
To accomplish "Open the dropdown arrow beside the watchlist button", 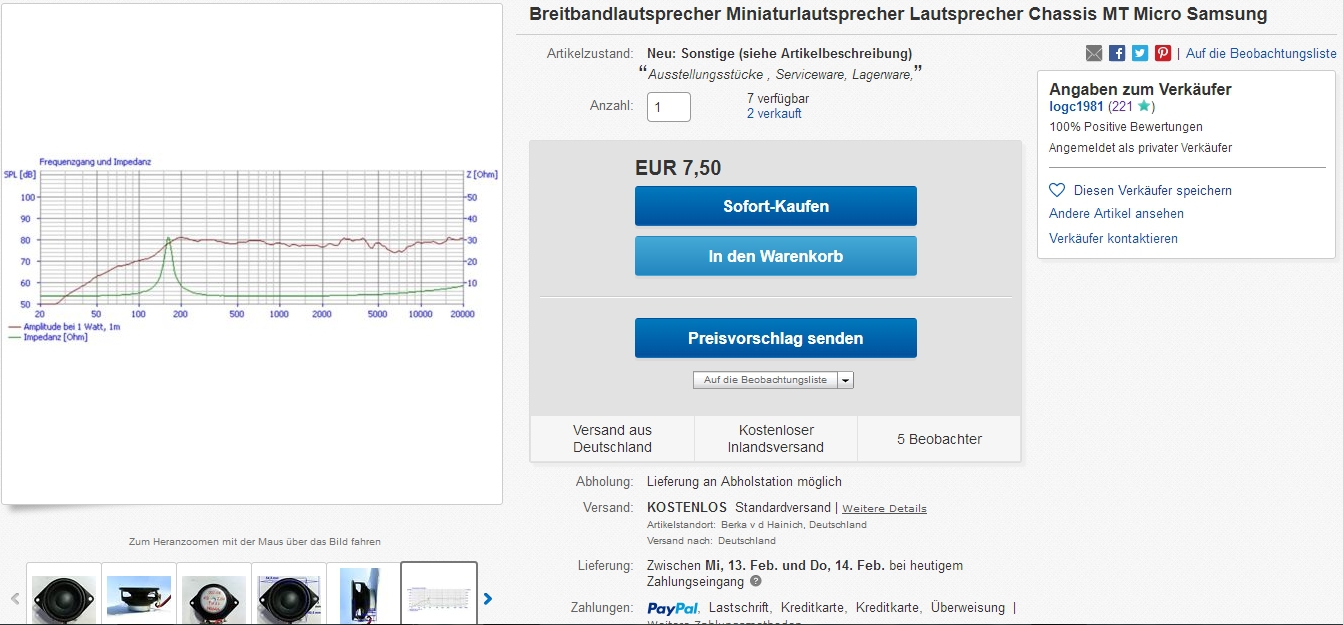I will pos(845,380).
